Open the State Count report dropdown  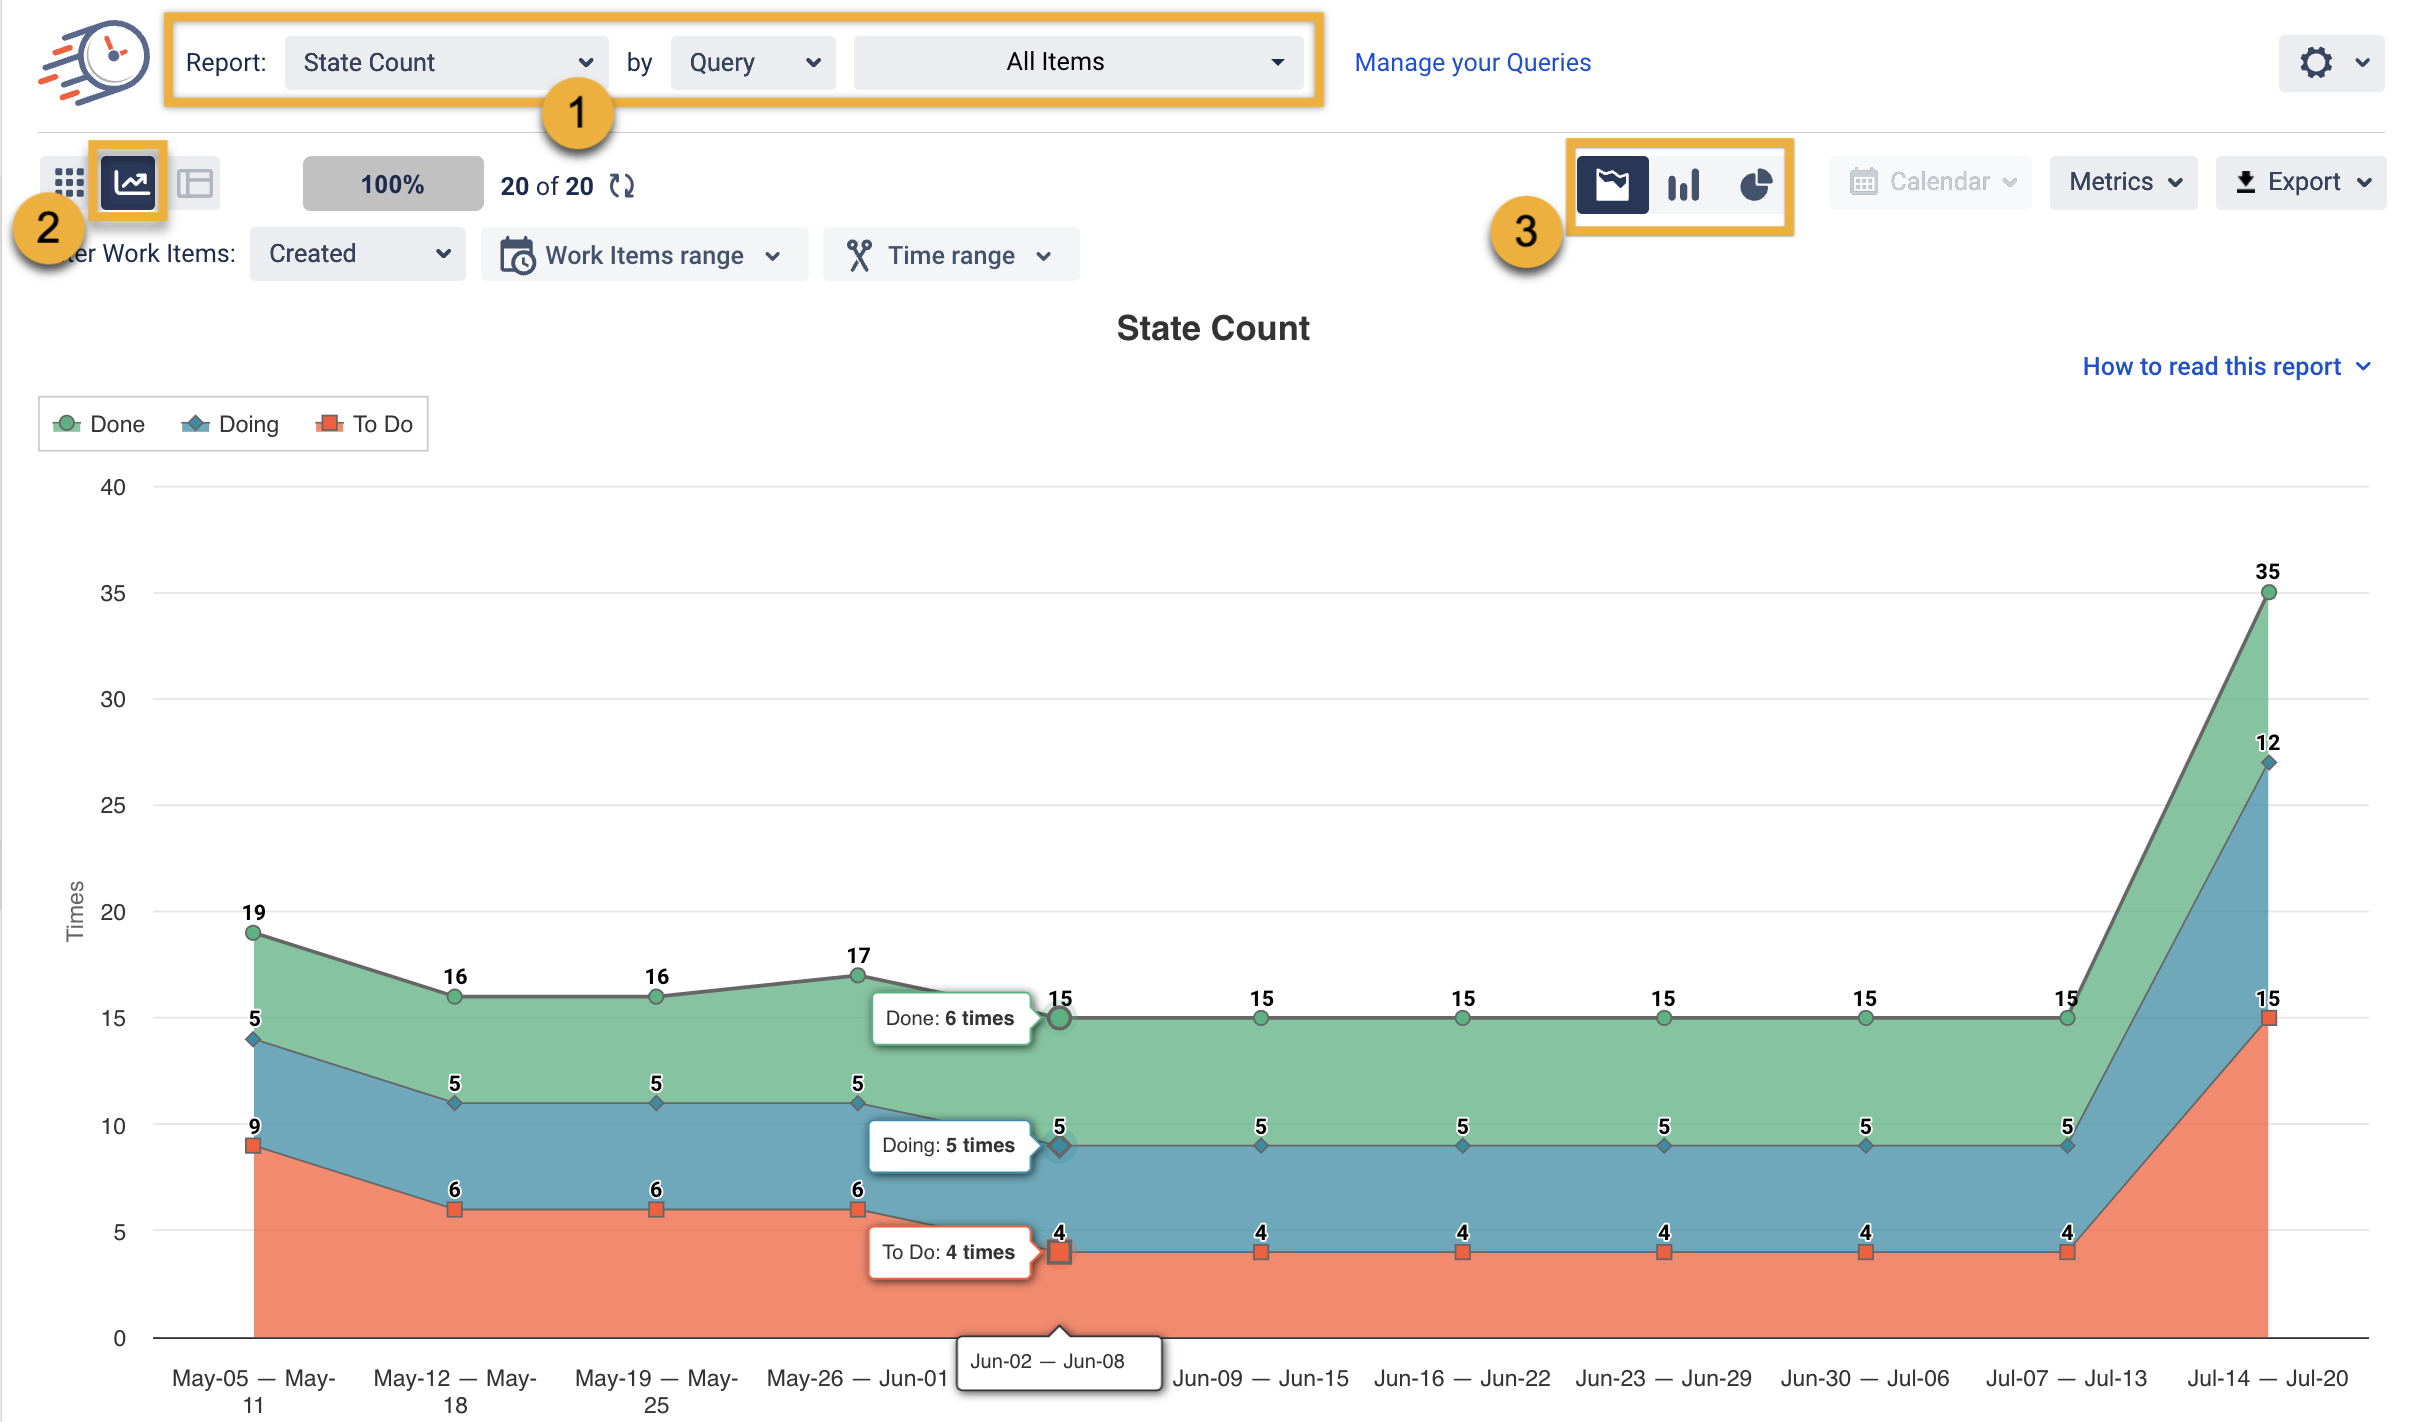pos(446,63)
